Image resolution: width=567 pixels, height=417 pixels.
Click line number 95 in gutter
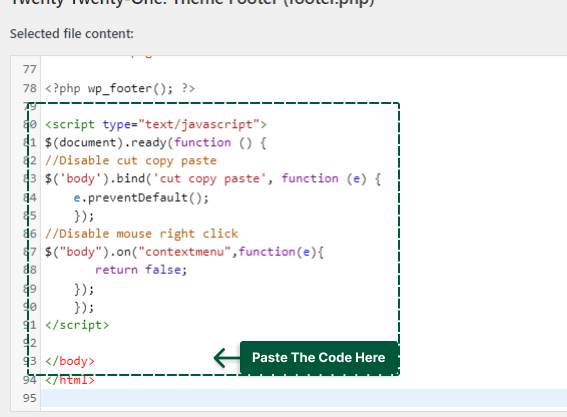click(x=30, y=398)
